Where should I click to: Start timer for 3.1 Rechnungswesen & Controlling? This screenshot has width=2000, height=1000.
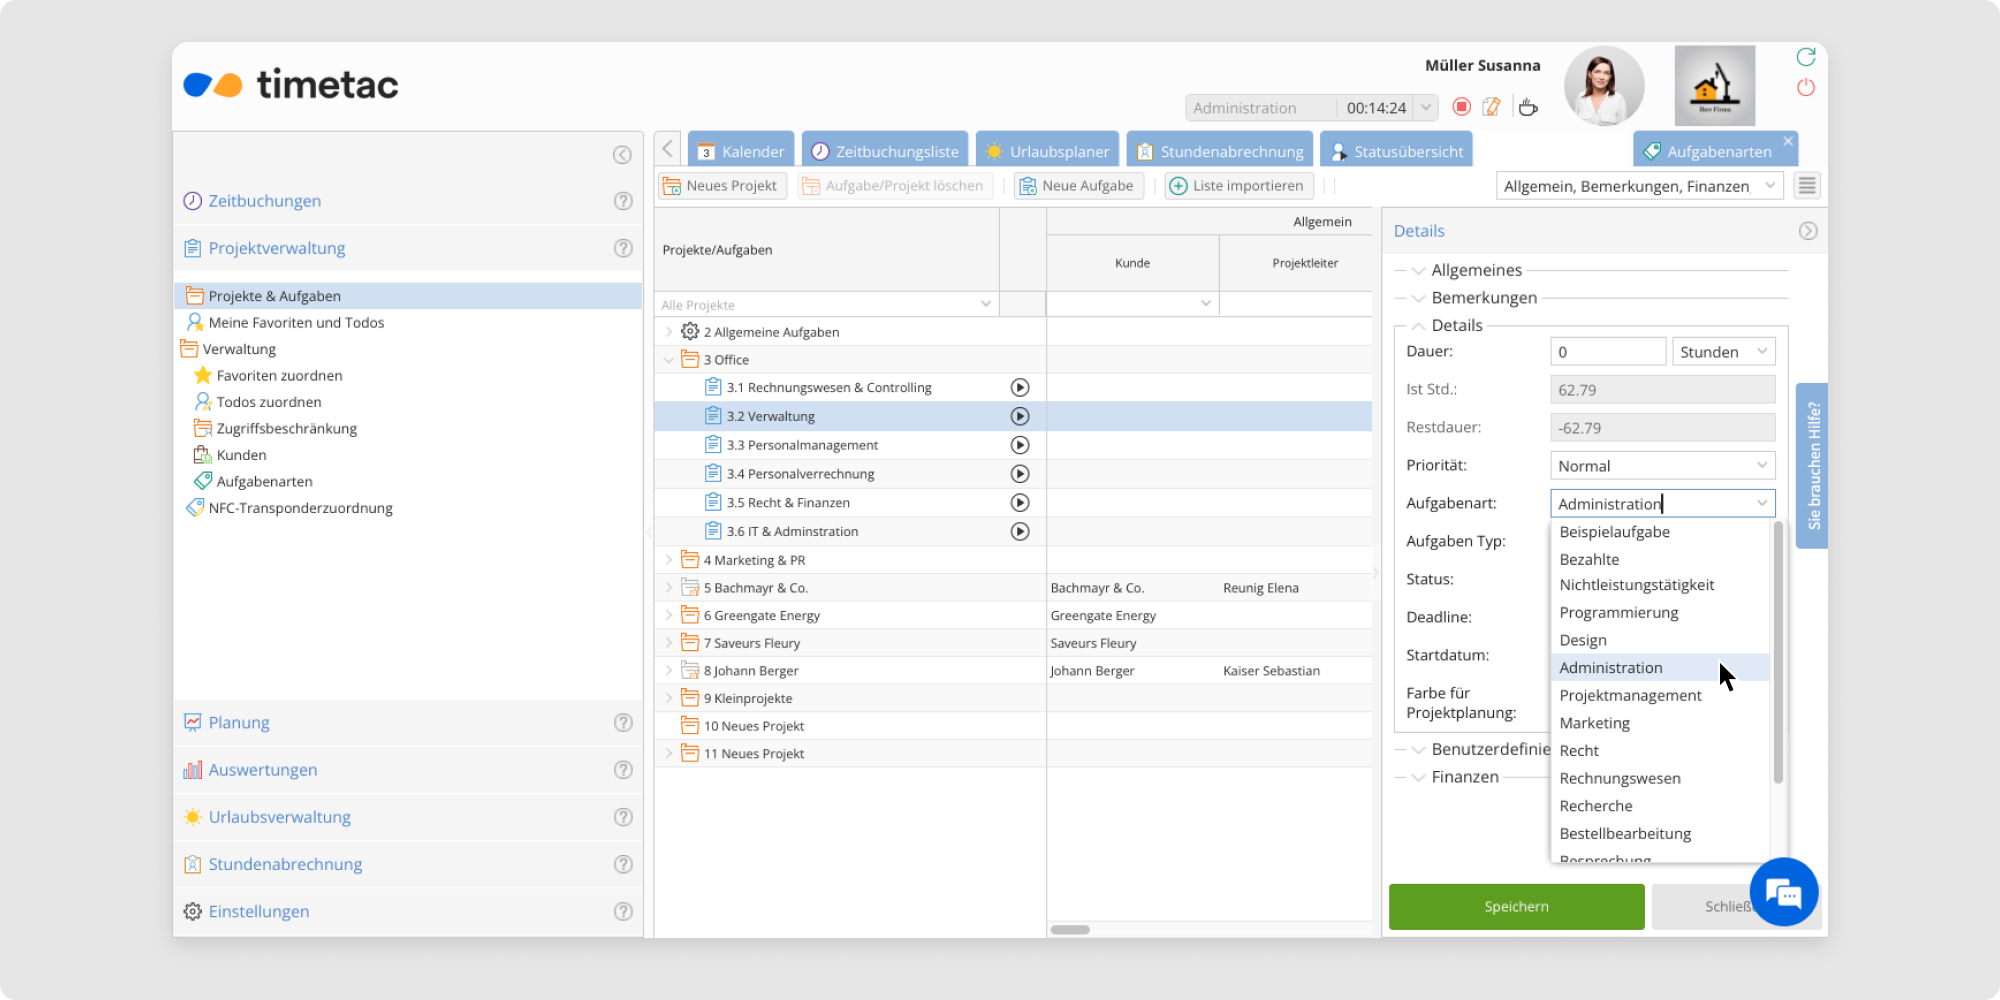1019,388
